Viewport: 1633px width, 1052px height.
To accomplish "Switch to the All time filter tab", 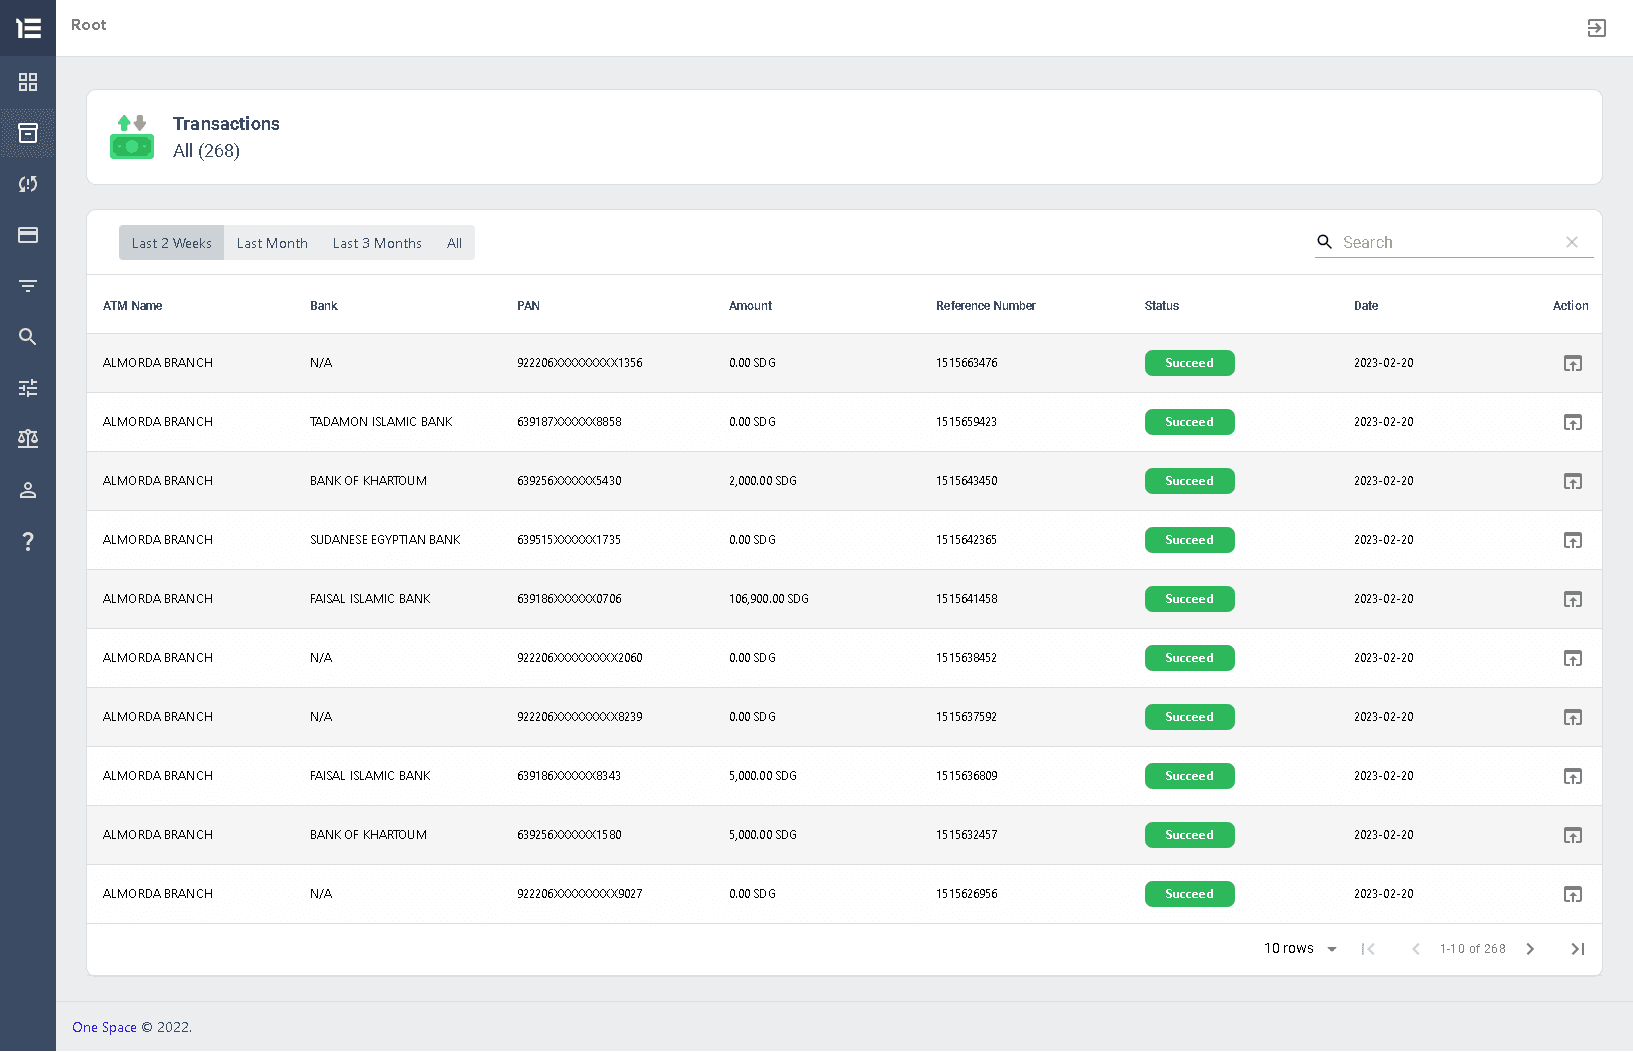I will [454, 242].
